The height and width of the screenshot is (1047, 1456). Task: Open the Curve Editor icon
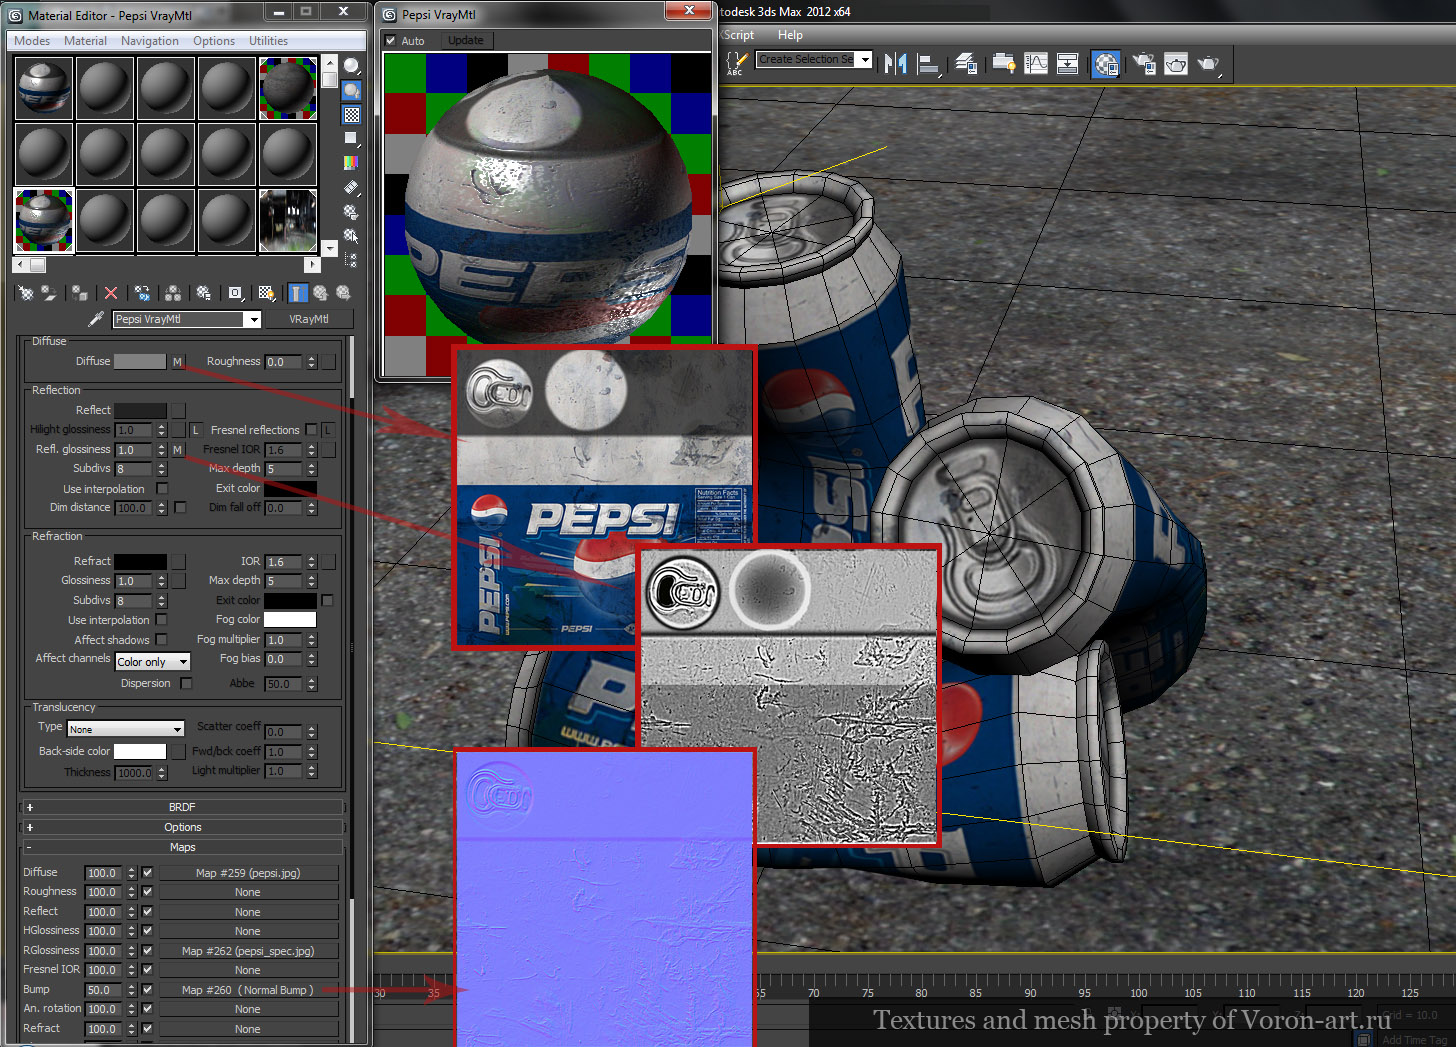tap(1036, 64)
